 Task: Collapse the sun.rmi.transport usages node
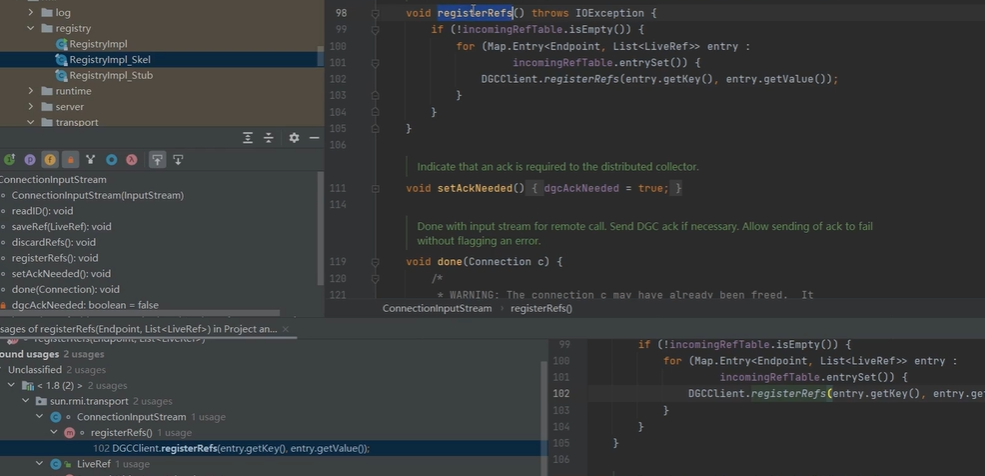(x=26, y=401)
